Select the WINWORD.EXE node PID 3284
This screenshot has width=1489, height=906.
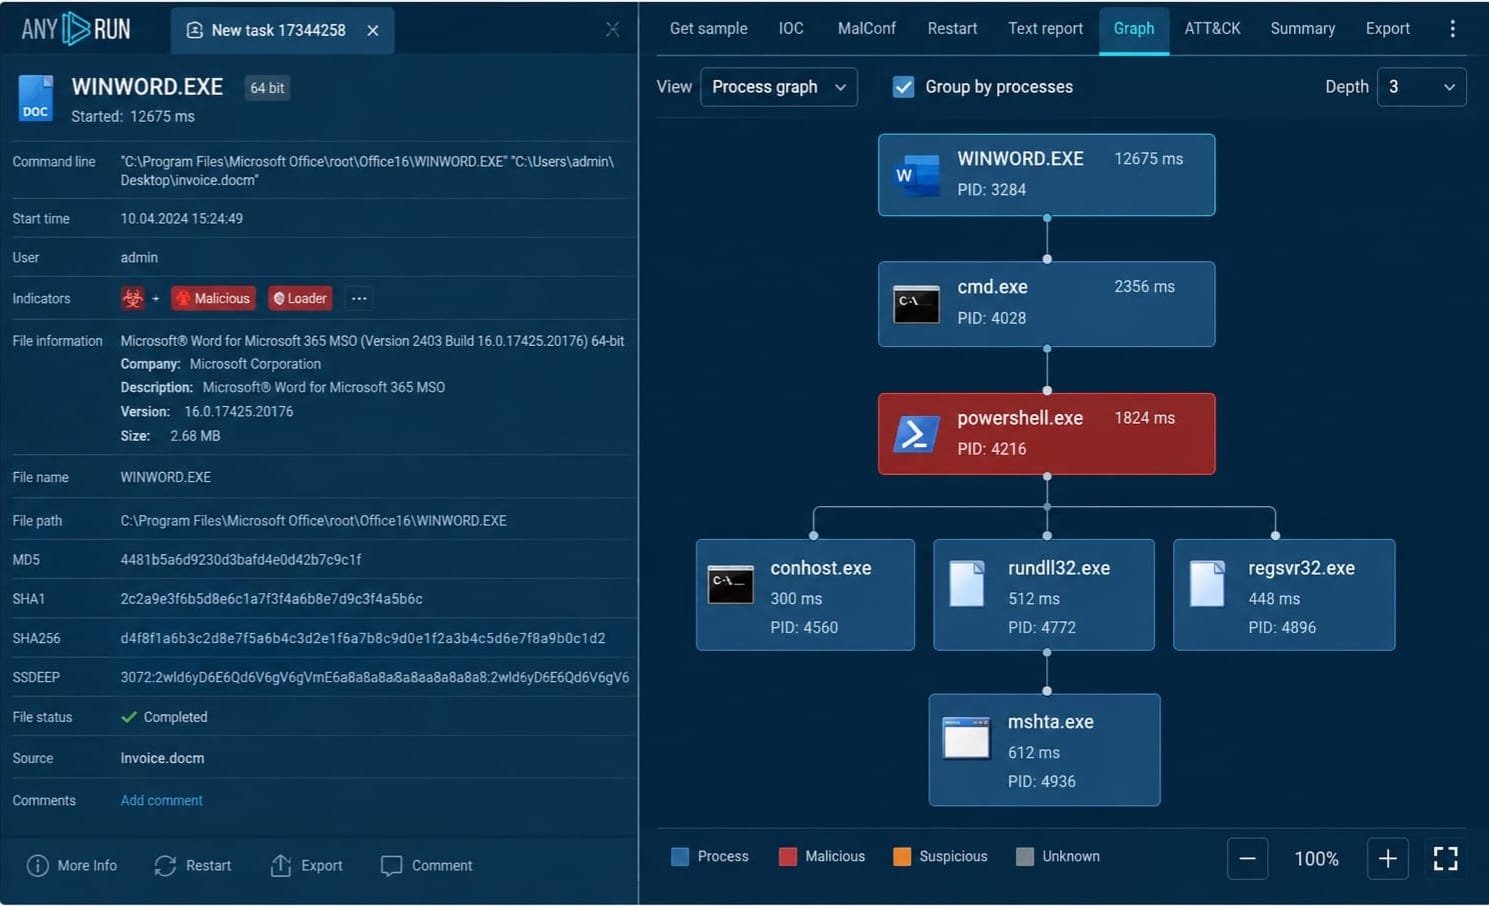click(1047, 175)
